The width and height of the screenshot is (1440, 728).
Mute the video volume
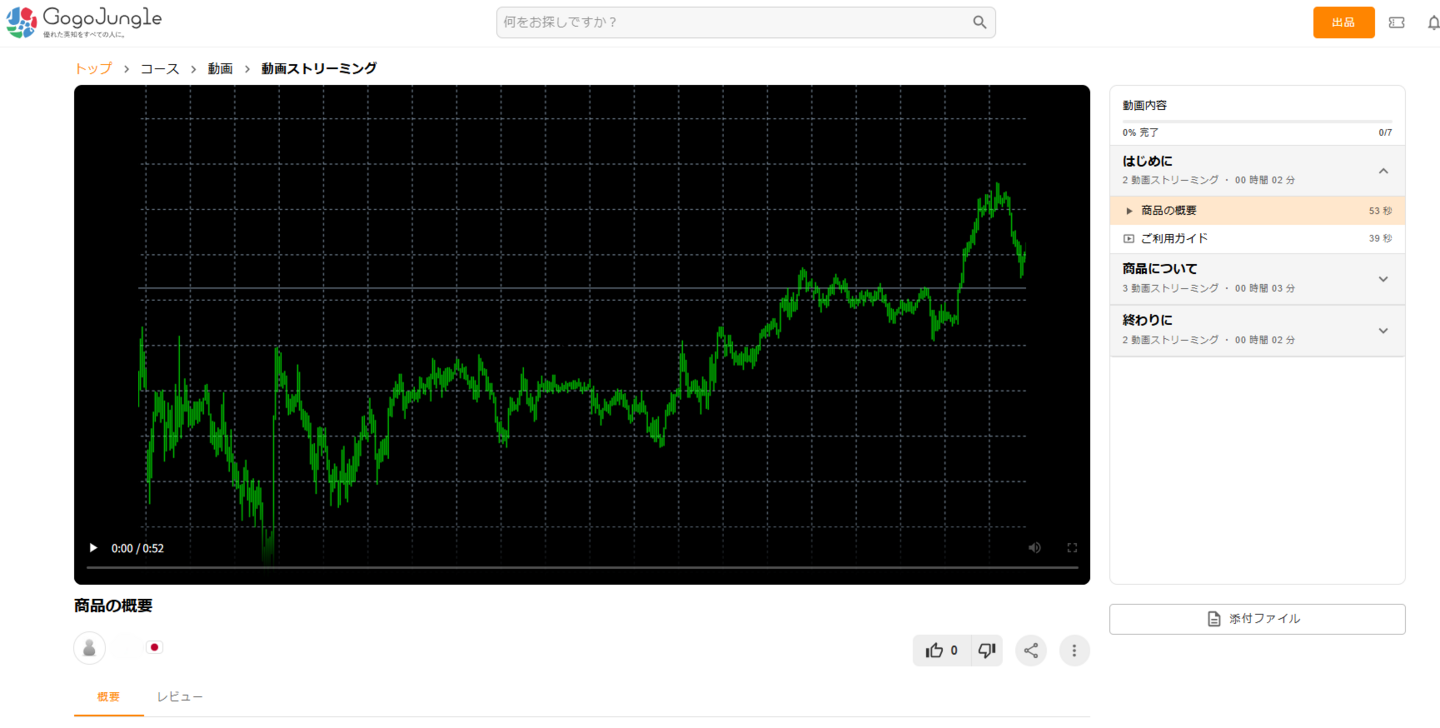1034,548
